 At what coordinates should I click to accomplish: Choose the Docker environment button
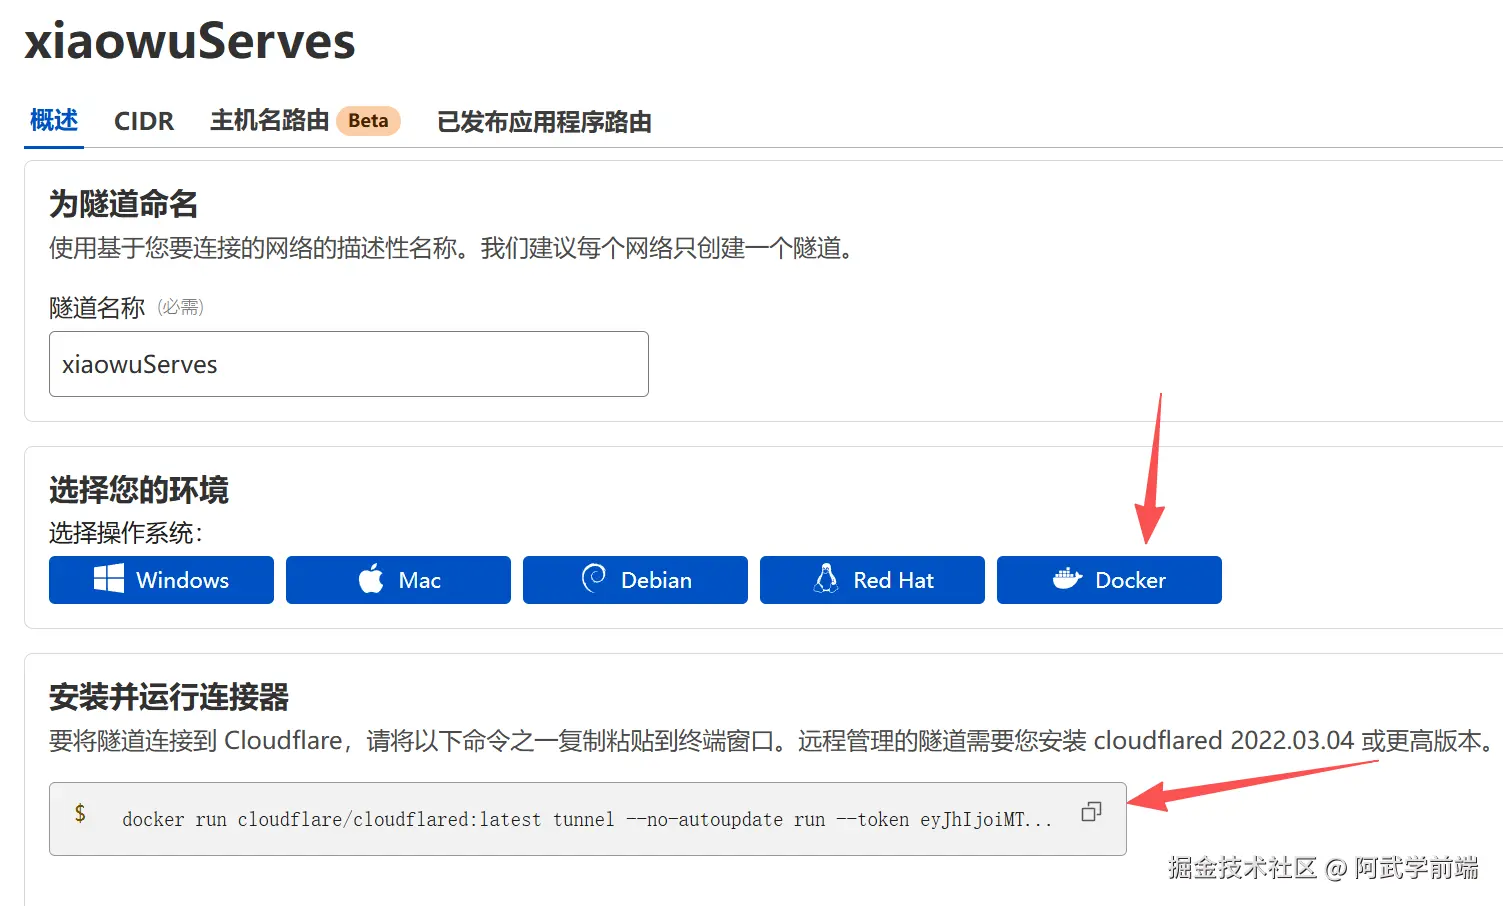(1109, 580)
